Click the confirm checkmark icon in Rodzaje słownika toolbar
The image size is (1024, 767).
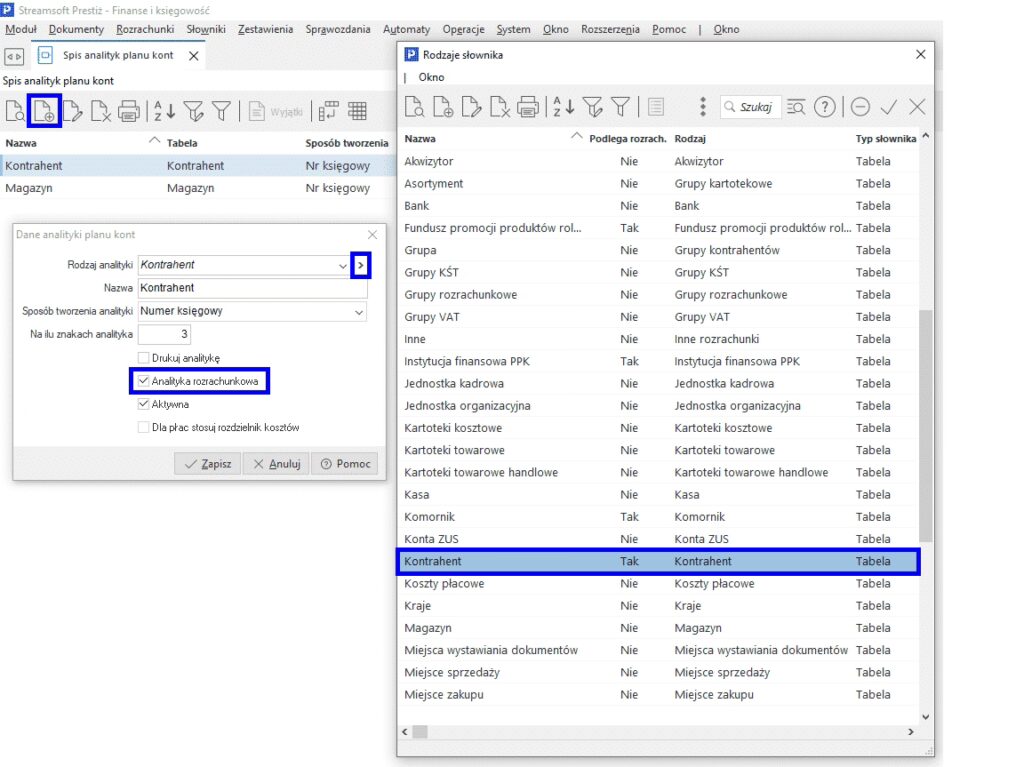coord(888,107)
